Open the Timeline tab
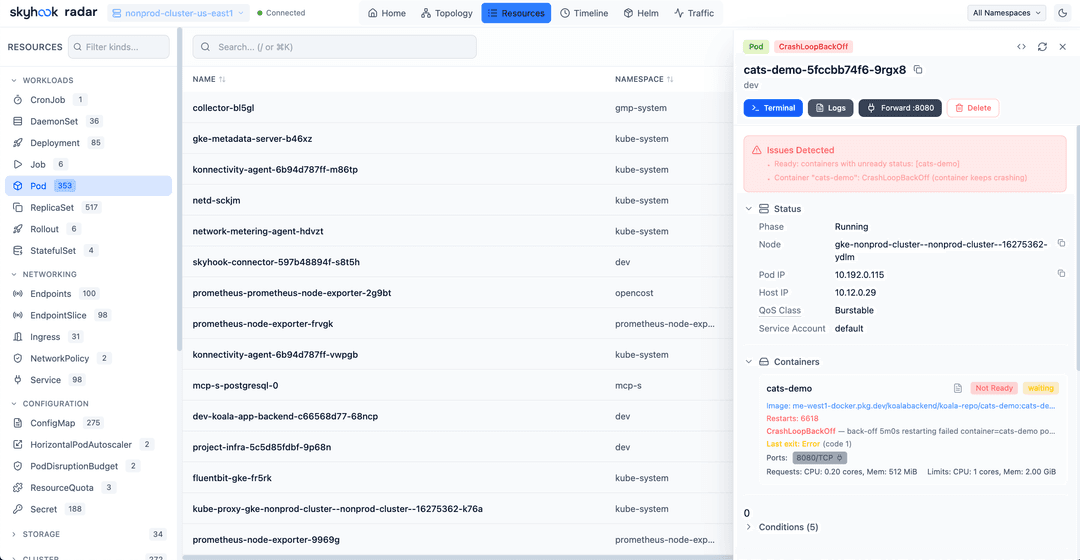1080x560 pixels. [584, 13]
